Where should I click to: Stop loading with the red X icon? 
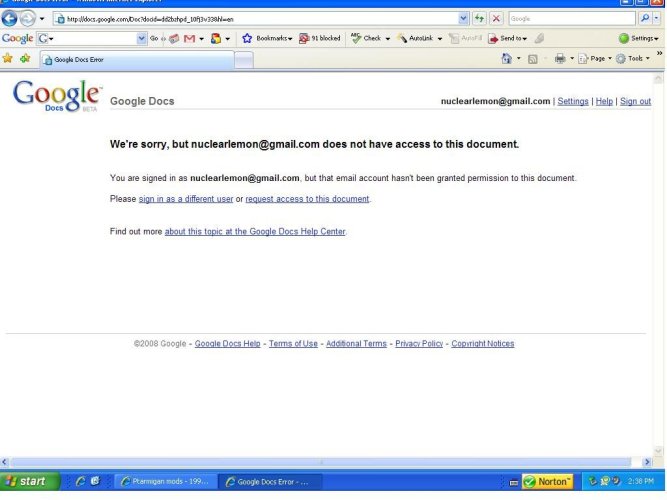click(x=496, y=18)
